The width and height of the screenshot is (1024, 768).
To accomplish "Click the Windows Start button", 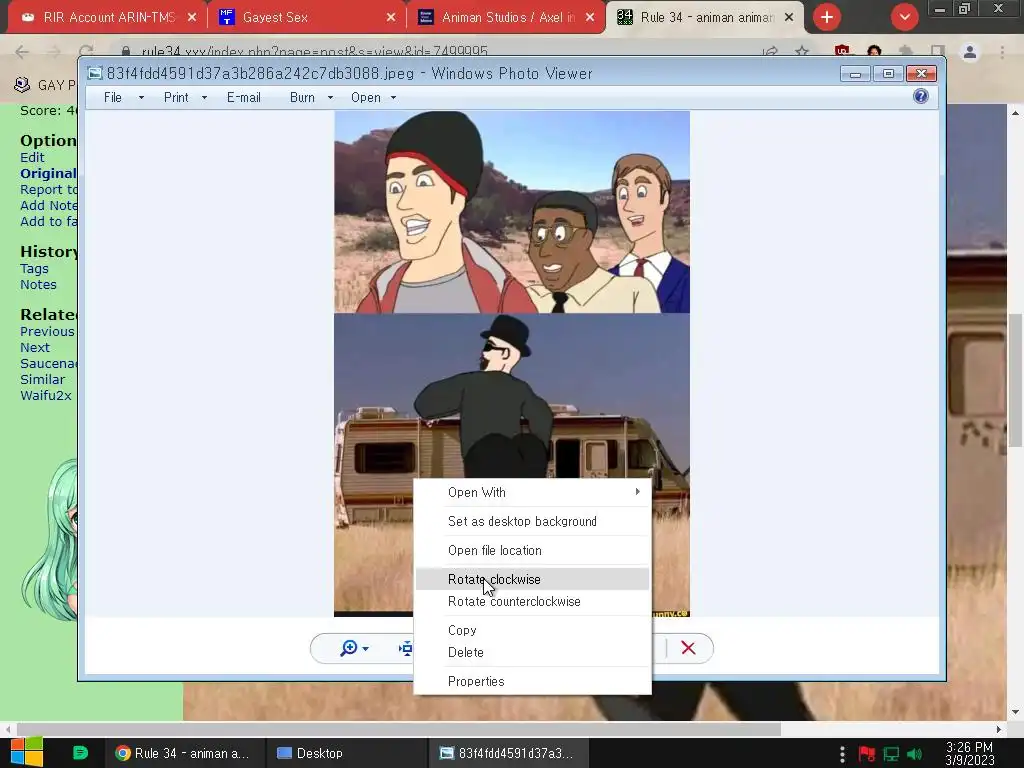I will click(x=26, y=753).
